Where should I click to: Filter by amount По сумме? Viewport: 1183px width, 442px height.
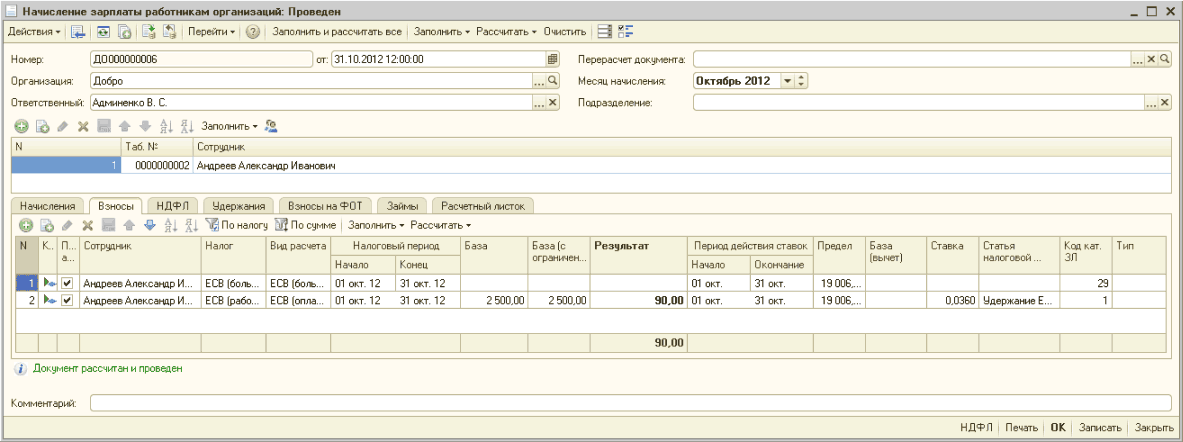pos(306,225)
